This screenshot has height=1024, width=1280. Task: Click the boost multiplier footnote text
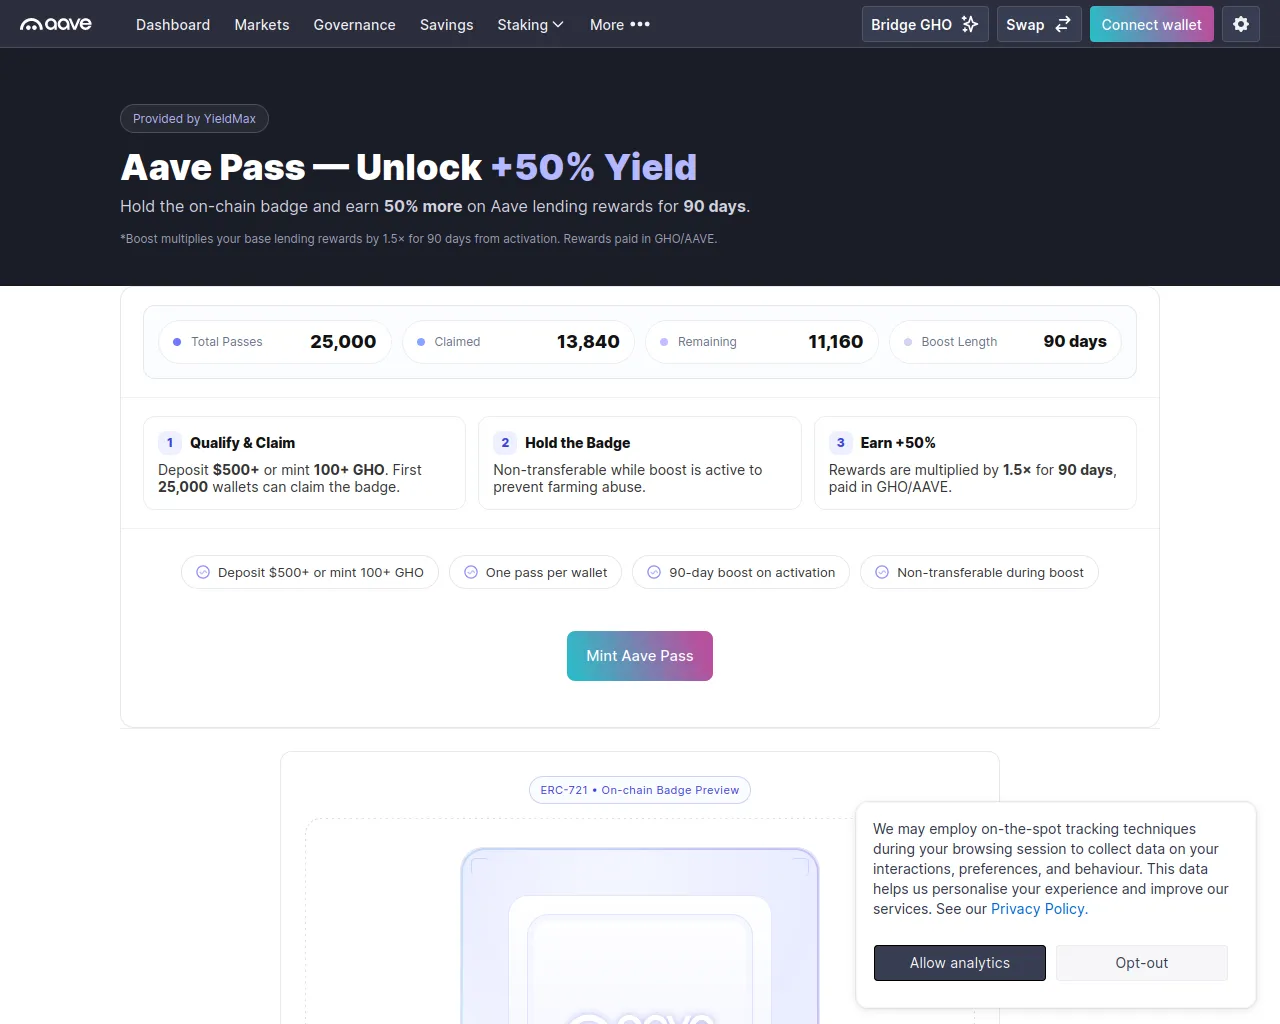point(419,239)
